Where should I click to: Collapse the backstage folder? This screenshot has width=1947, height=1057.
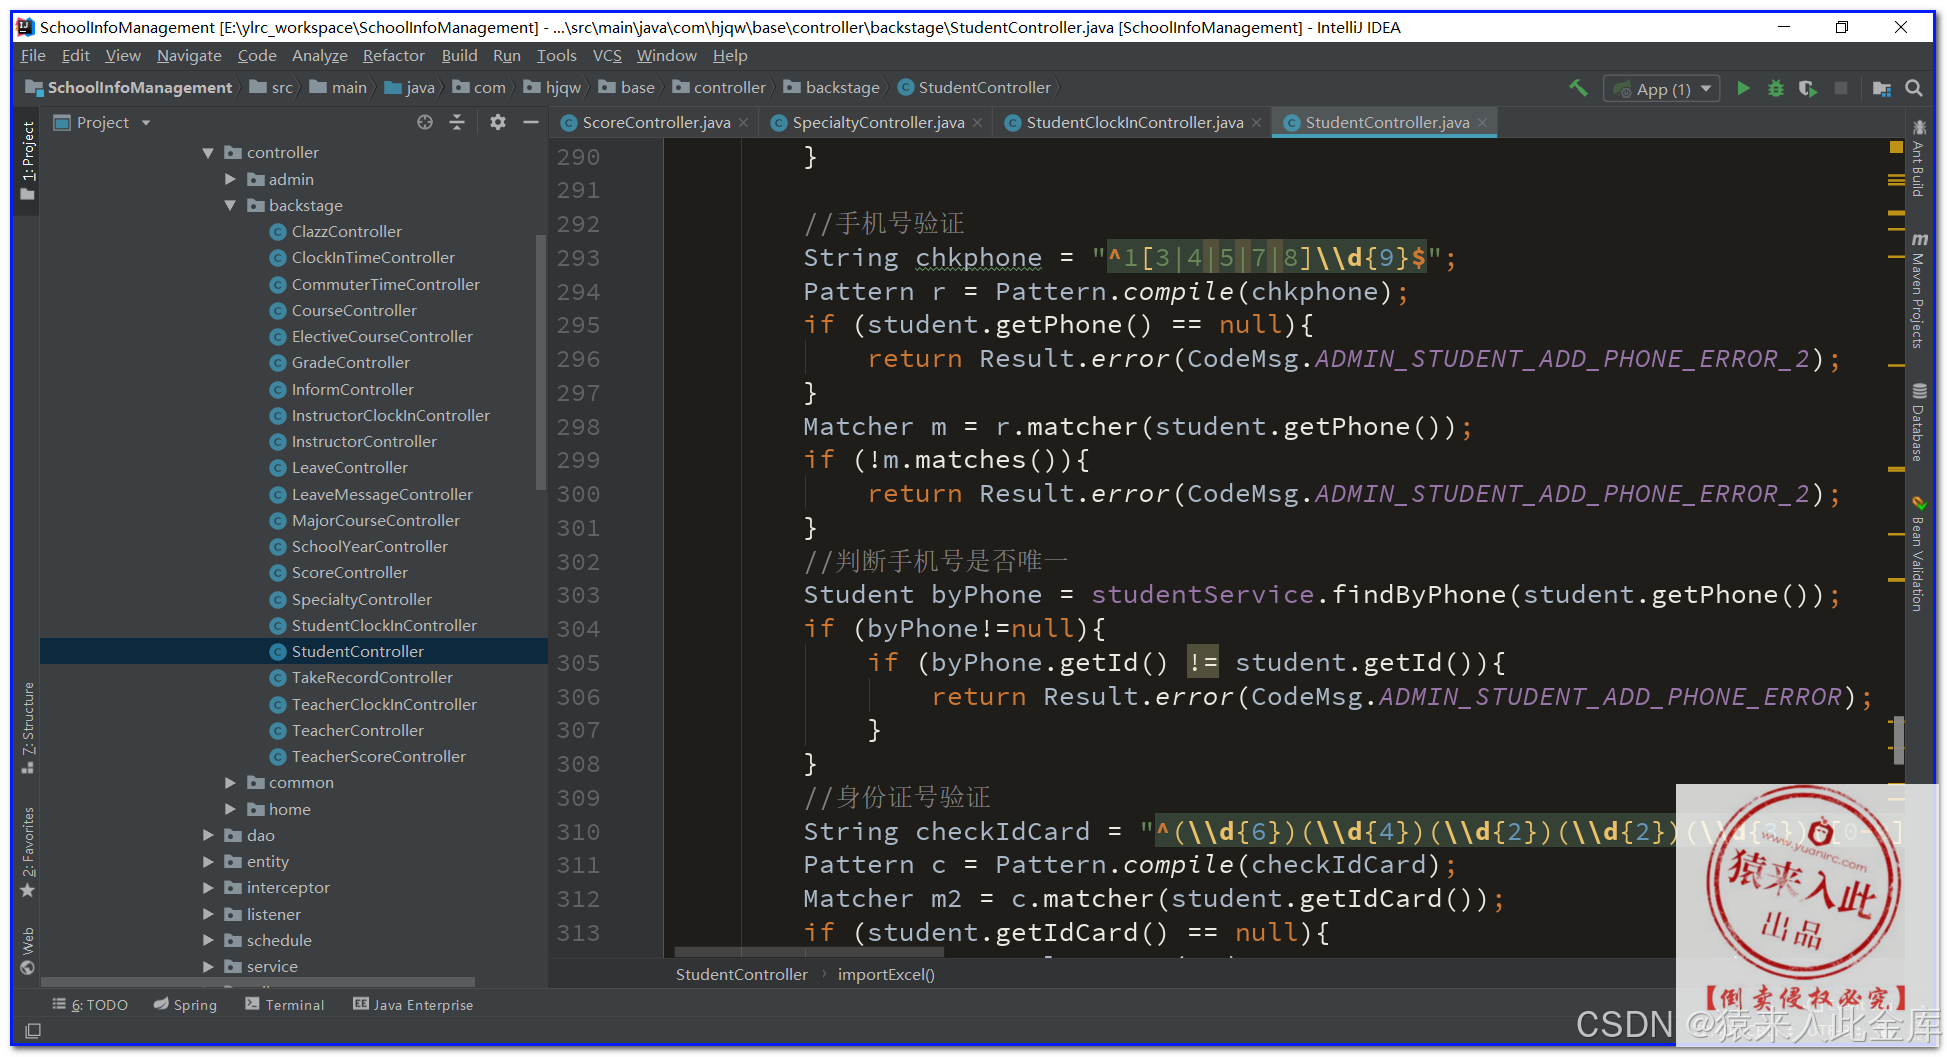coord(230,205)
